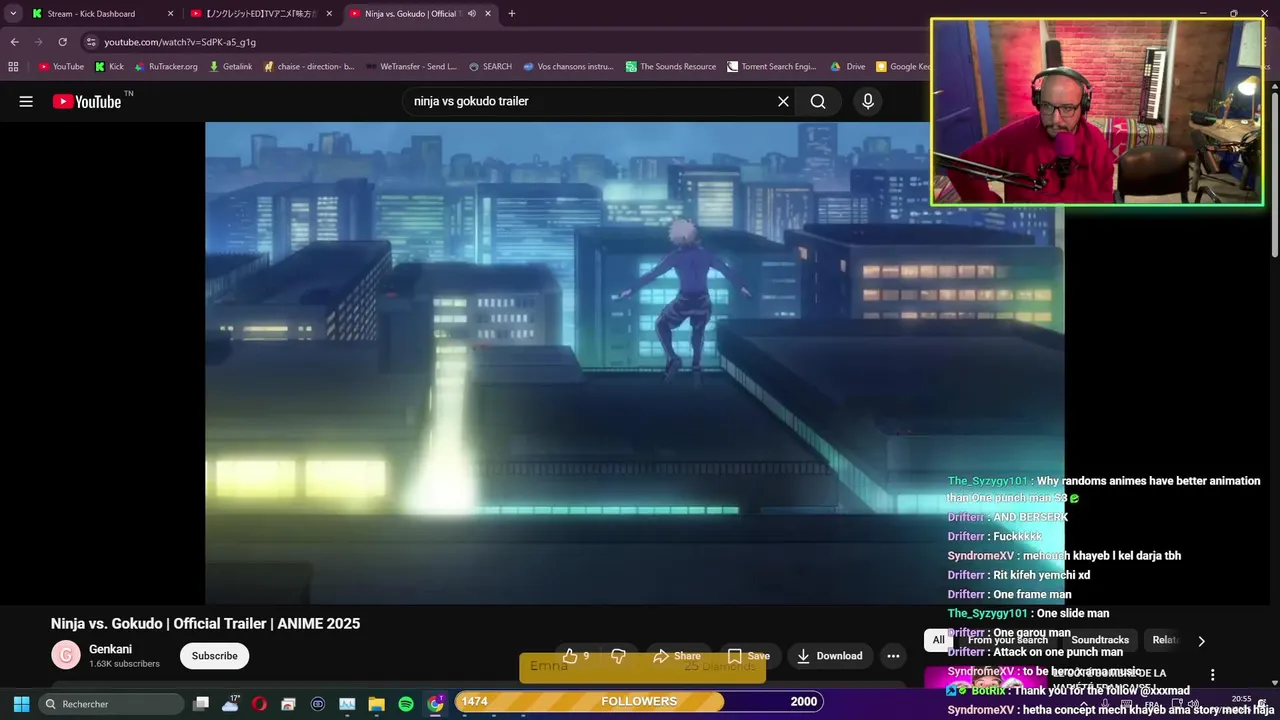This screenshot has width=1280, height=720.
Task: Close the Kick Dashboard tab
Action: coord(170,14)
